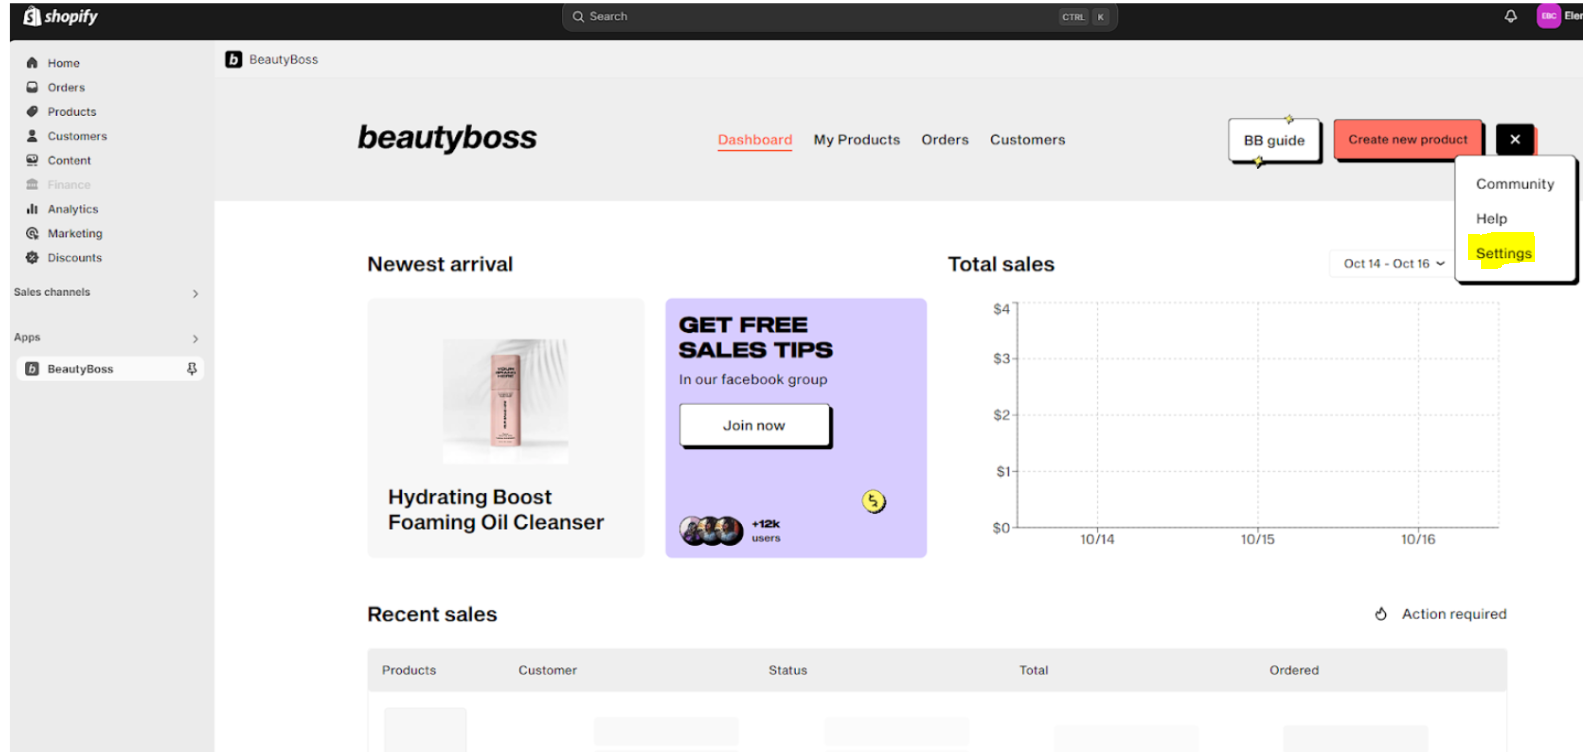Click the Hydrating Boost cleanser product image
The image size is (1583, 752).
pos(506,401)
